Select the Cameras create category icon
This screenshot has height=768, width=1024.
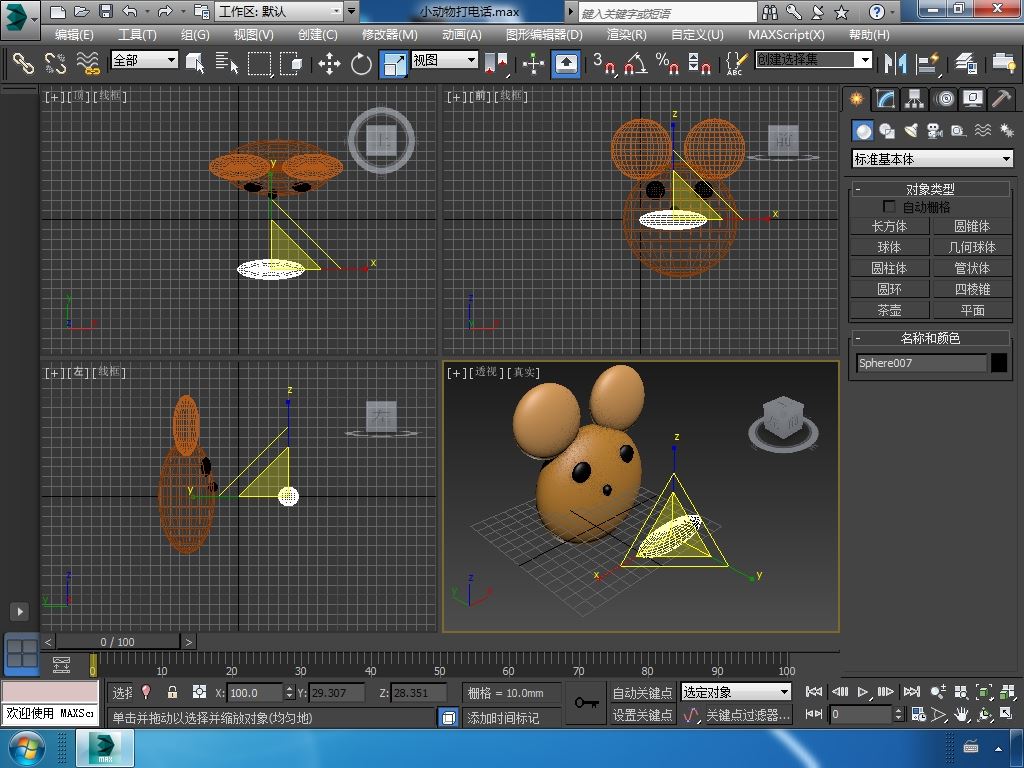click(935, 131)
